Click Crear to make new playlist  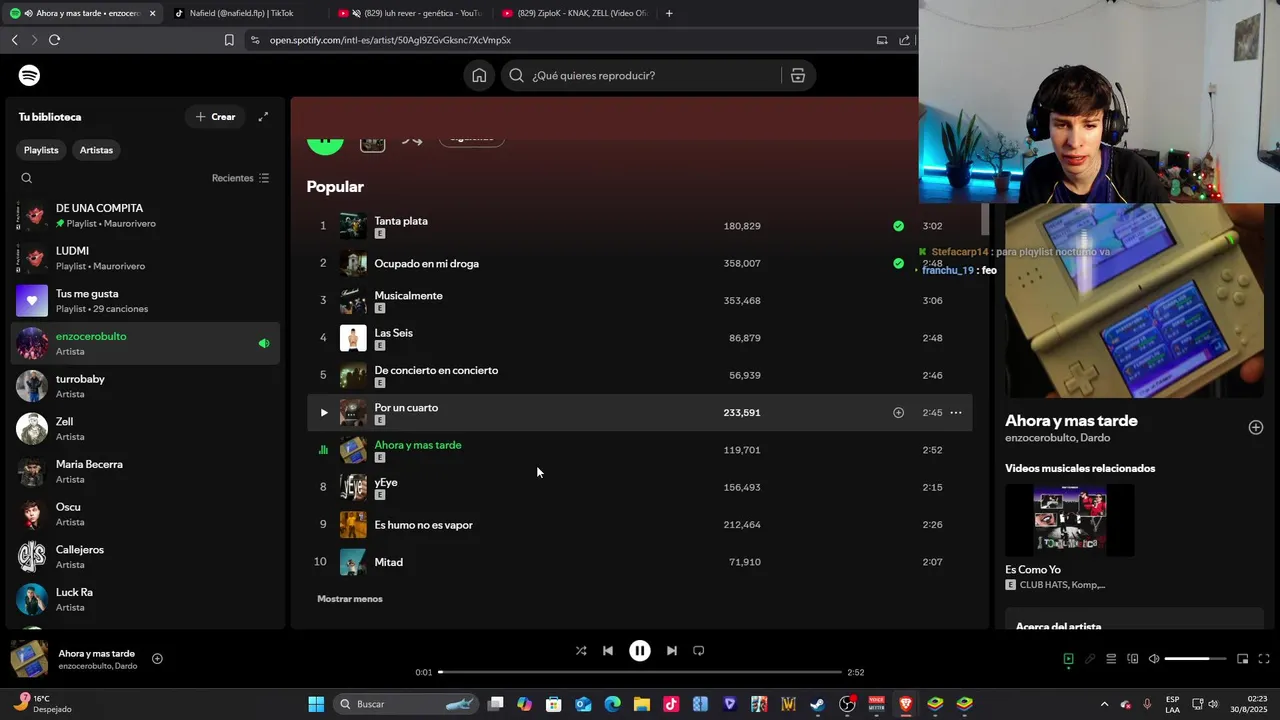(215, 117)
